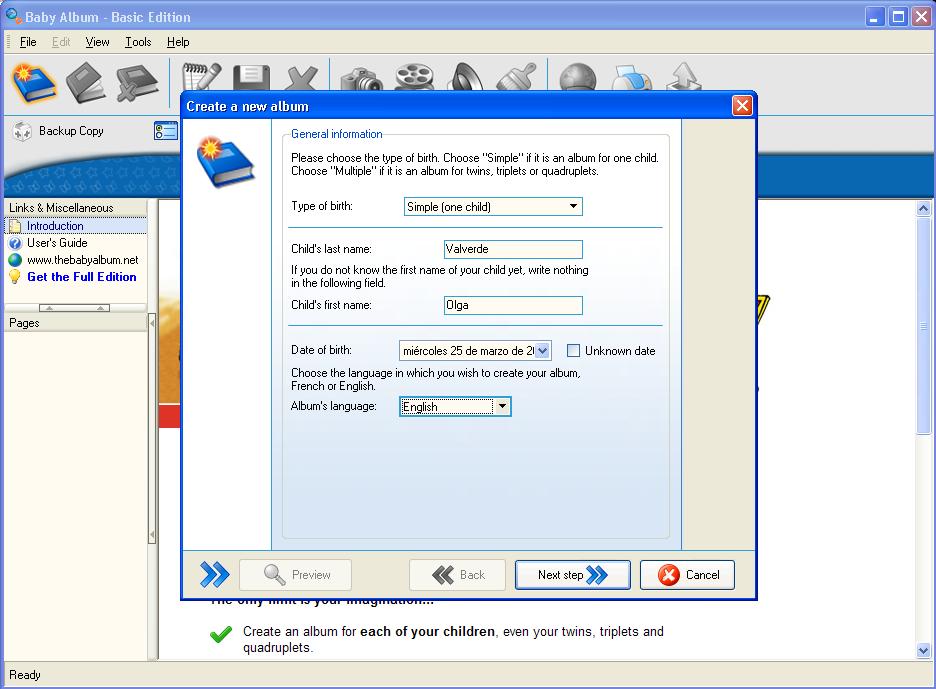Click the new album book icon in toolbar
The image size is (936, 689).
click(x=35, y=82)
